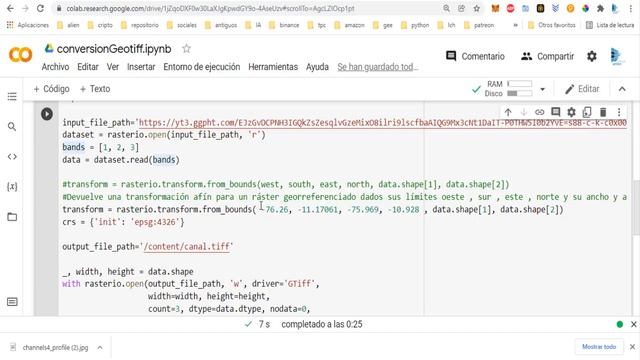Move cell down with arrow icon
Viewport: 640px width, 360px height.
pyautogui.click(x=524, y=112)
